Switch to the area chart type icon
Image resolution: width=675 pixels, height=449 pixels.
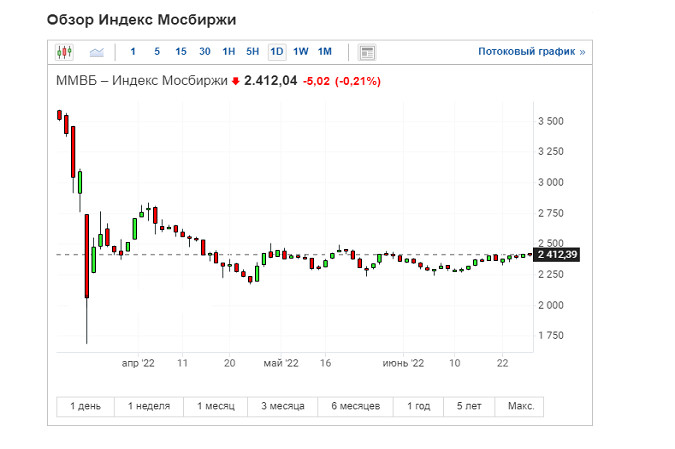(96, 53)
